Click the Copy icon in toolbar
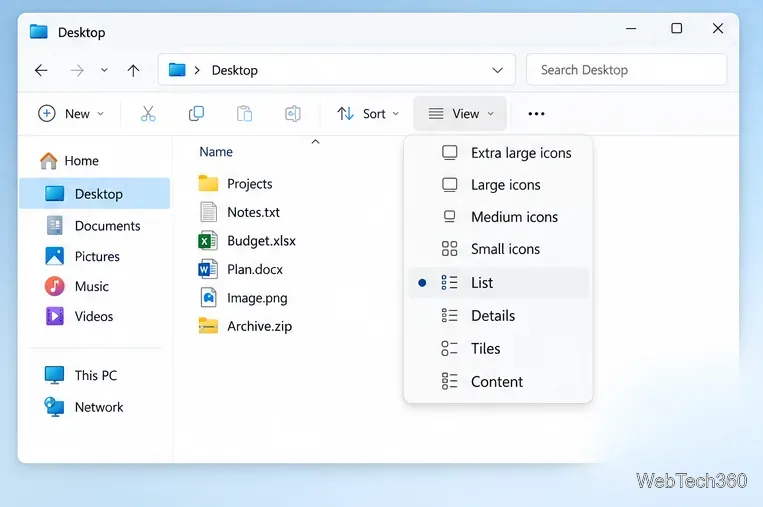The height and width of the screenshot is (507, 763). click(x=196, y=114)
